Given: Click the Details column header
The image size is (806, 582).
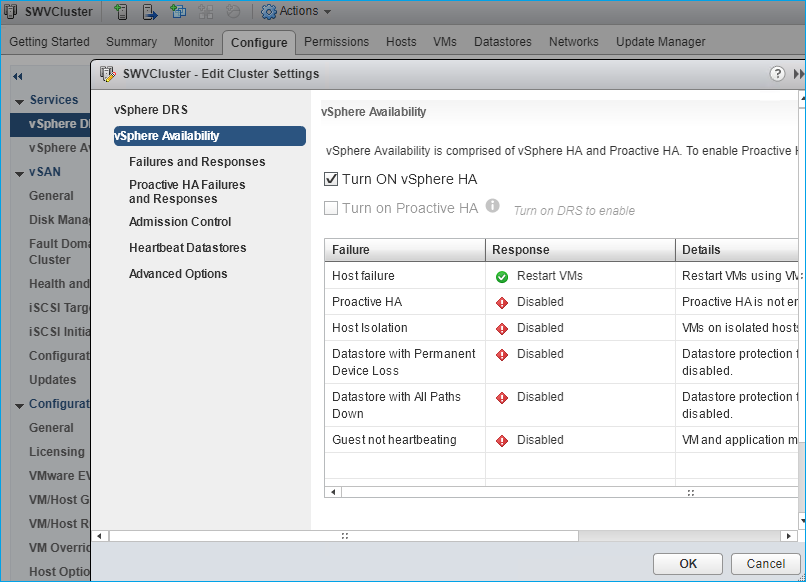Looking at the screenshot, I should pos(737,250).
